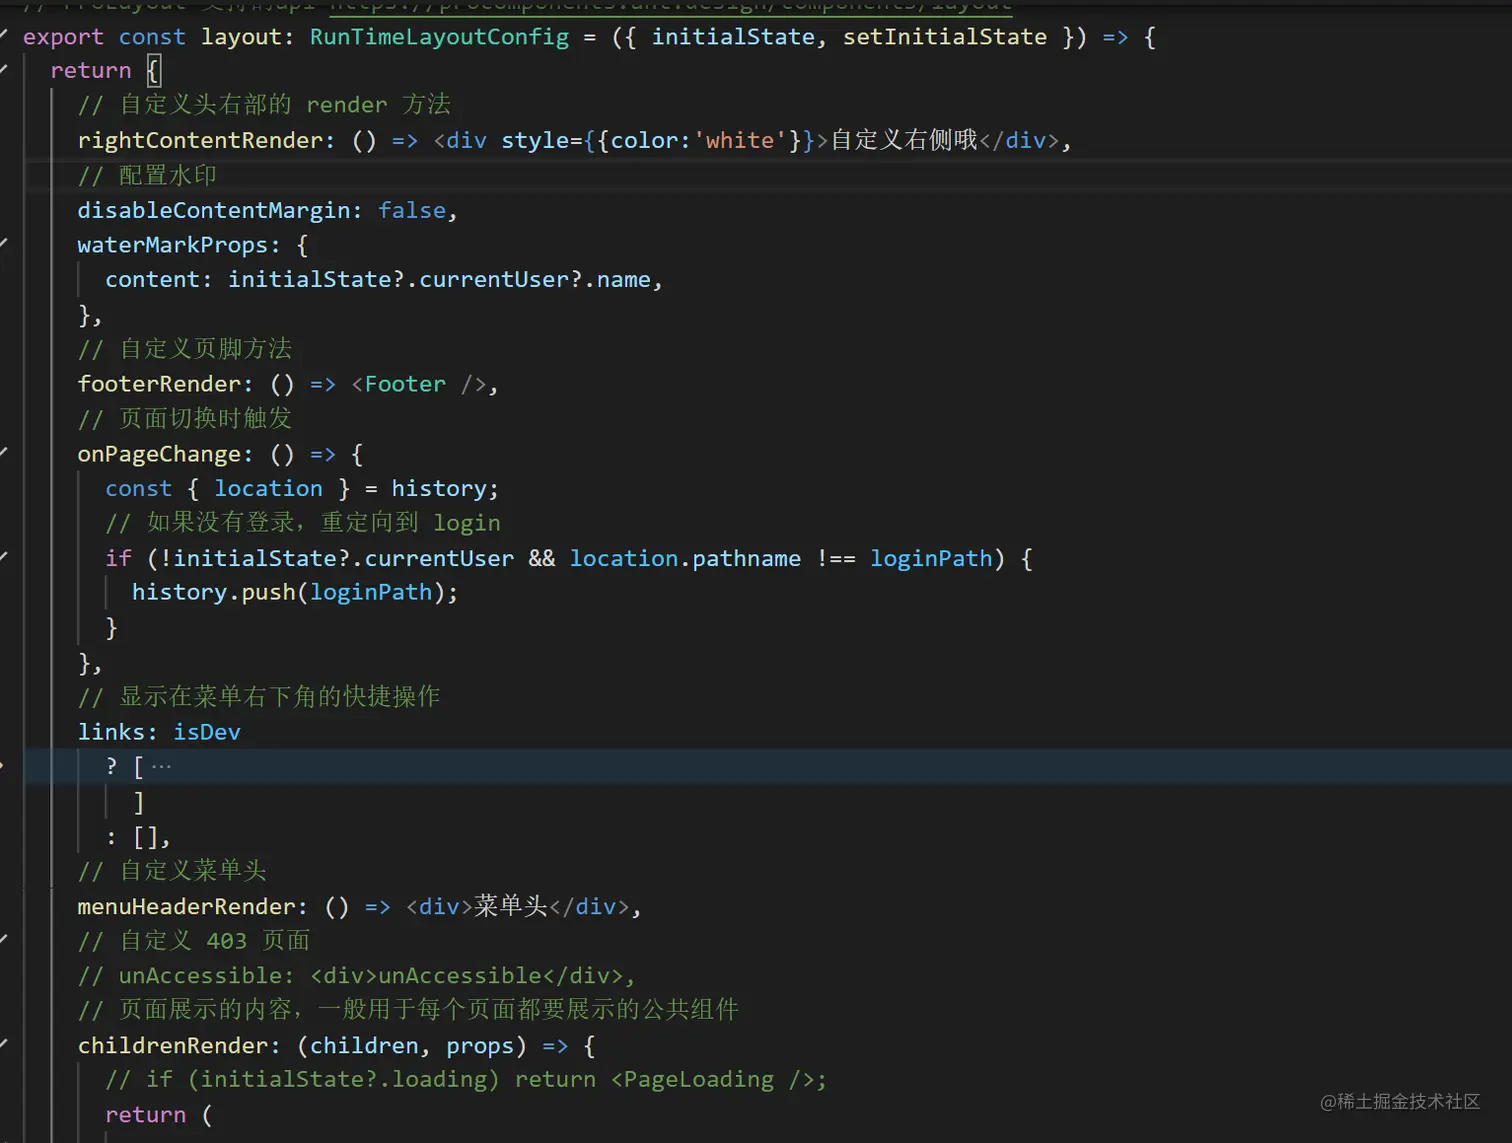Click the comment "// 自定义头右部的 render 方法"

point(264,105)
